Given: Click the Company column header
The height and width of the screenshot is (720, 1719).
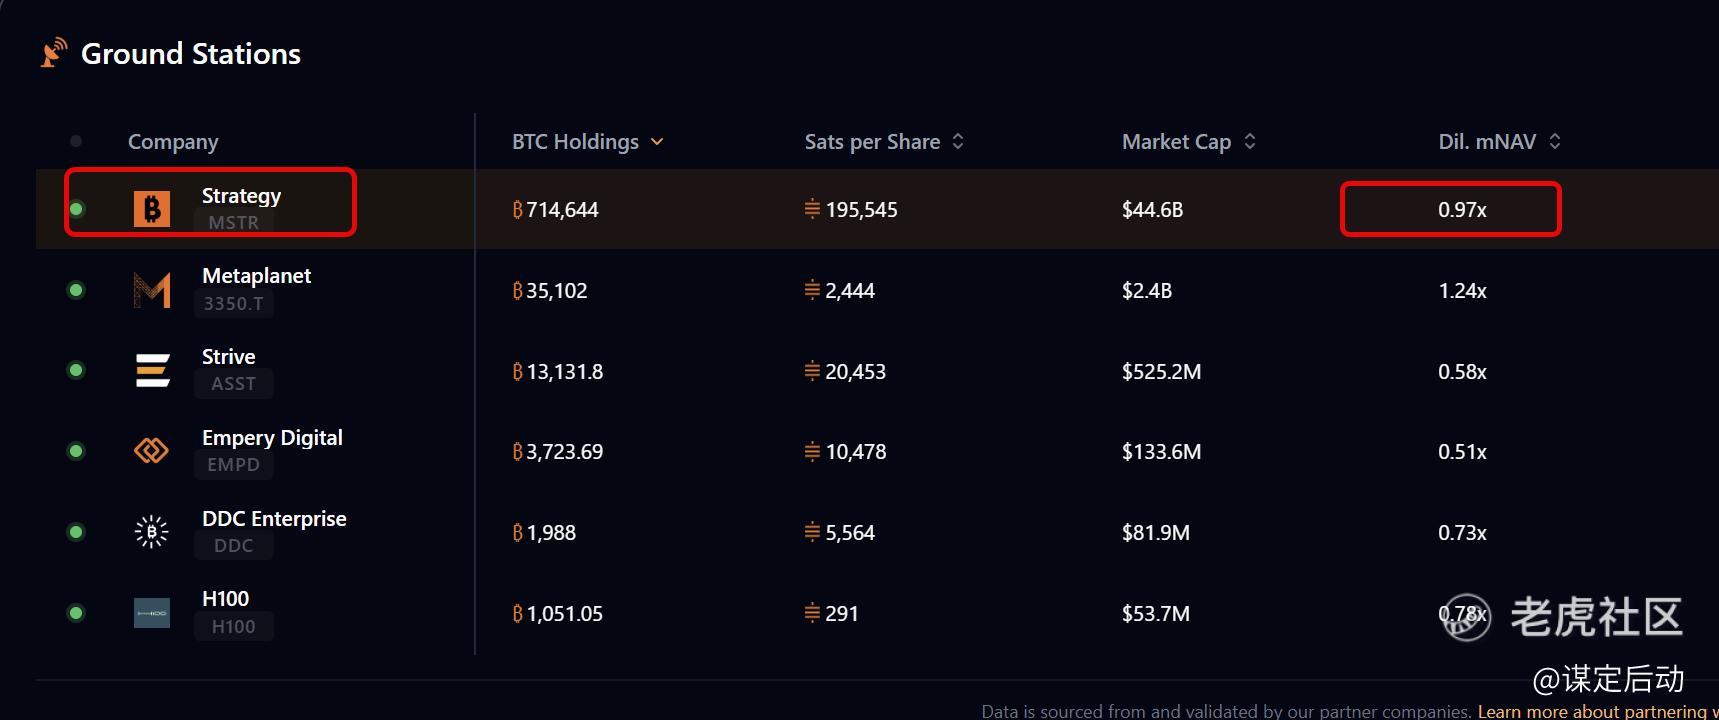Looking at the screenshot, I should pyautogui.click(x=173, y=142).
